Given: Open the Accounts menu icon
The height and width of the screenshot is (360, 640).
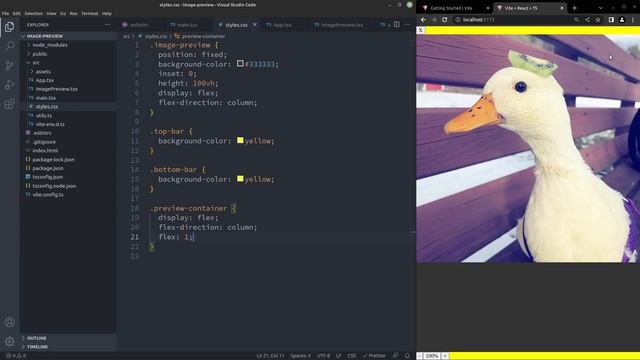Looking at the screenshot, I should (x=9, y=322).
